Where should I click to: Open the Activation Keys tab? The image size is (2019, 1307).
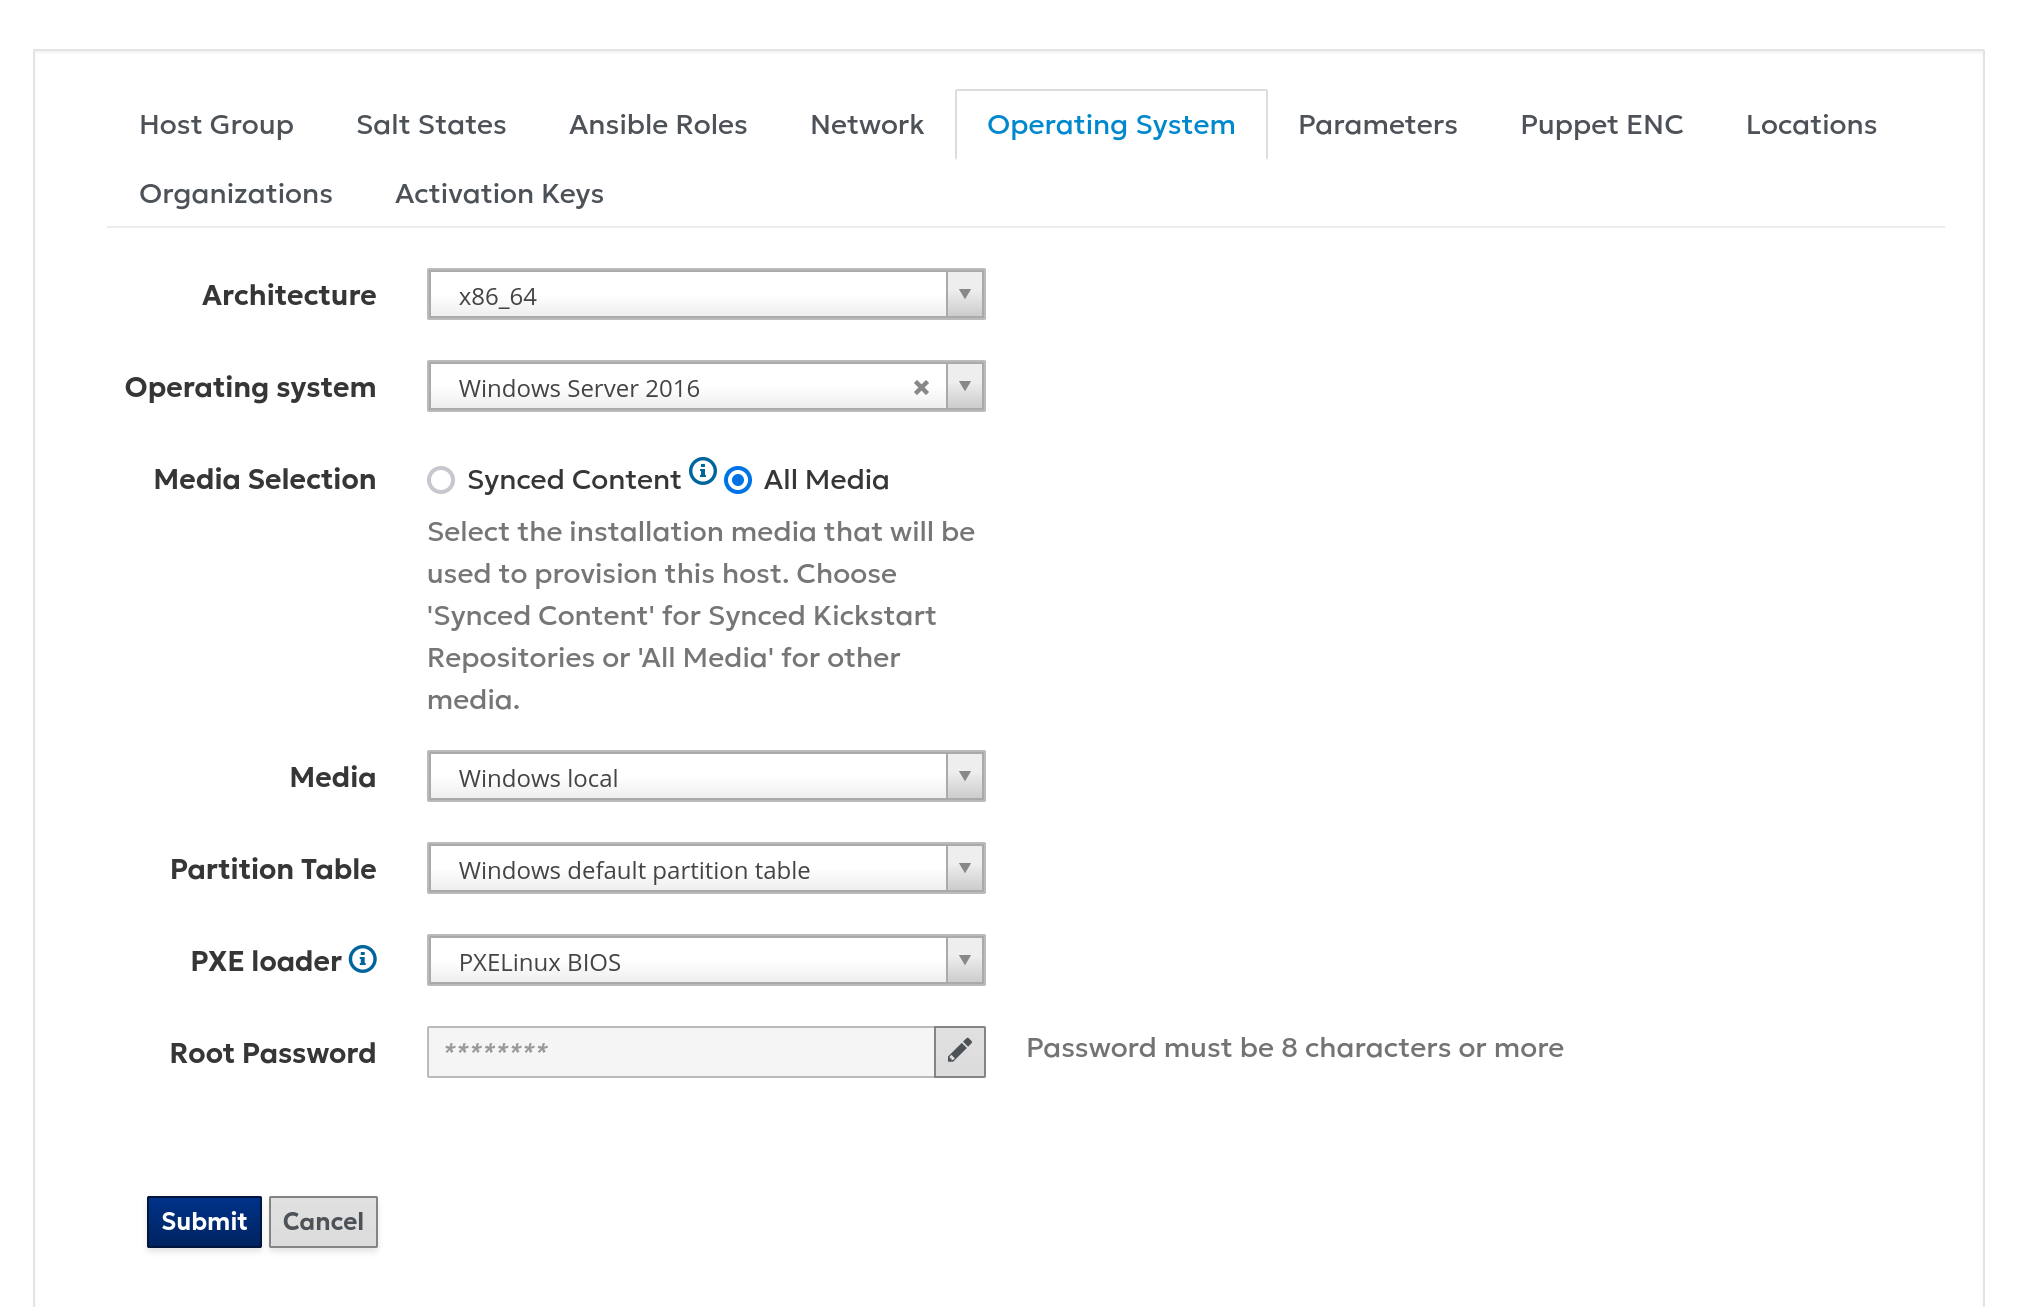(x=500, y=193)
